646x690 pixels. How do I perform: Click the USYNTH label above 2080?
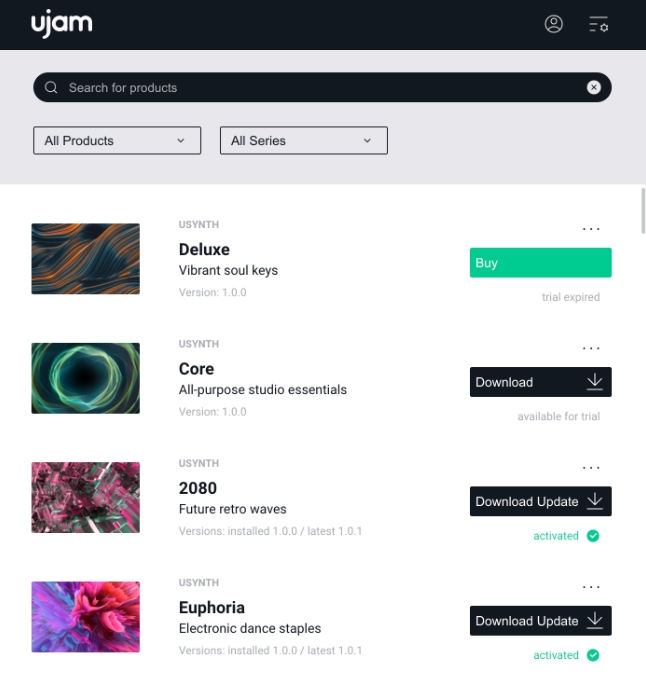click(x=198, y=463)
